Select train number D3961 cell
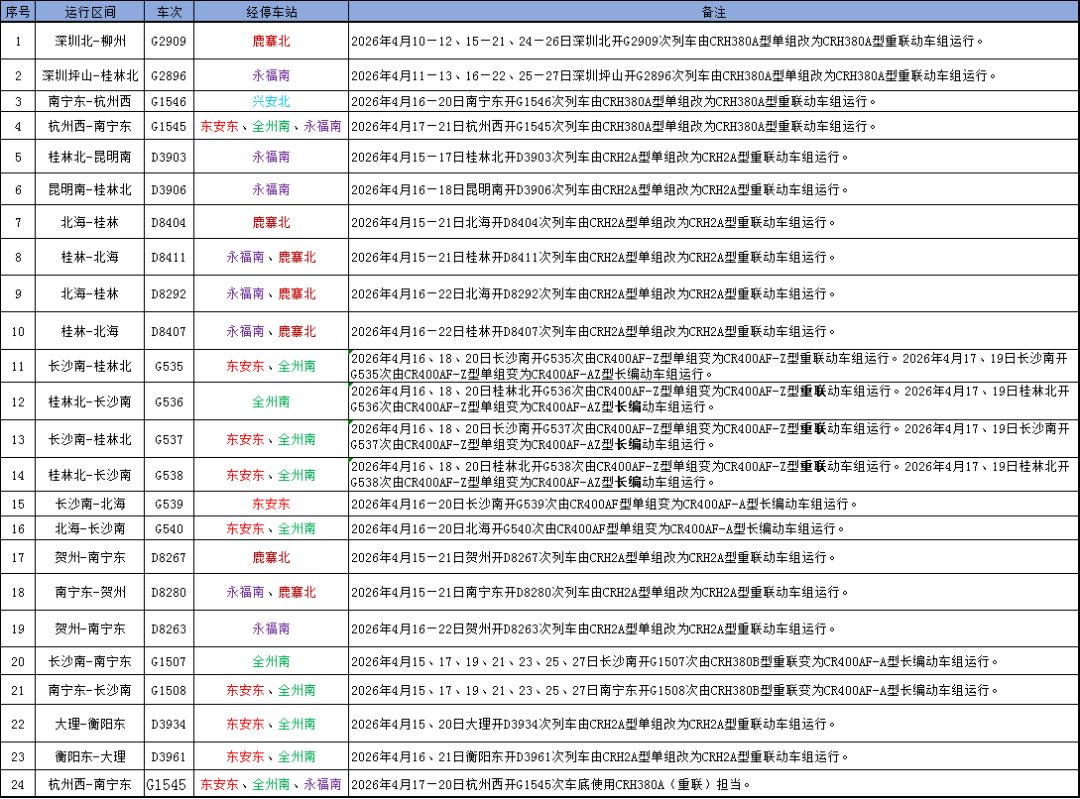1080x799 pixels. [168, 757]
